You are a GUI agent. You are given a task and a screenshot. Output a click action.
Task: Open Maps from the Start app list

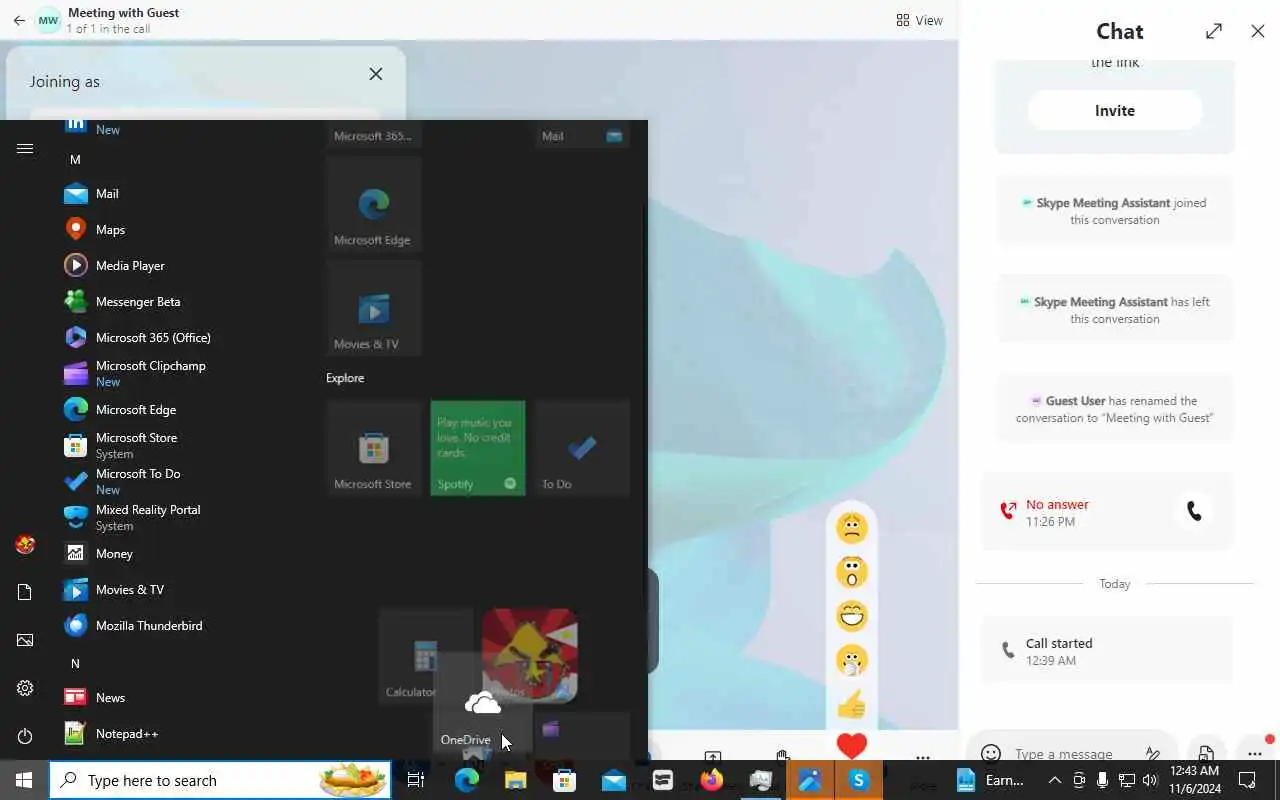(180, 230)
